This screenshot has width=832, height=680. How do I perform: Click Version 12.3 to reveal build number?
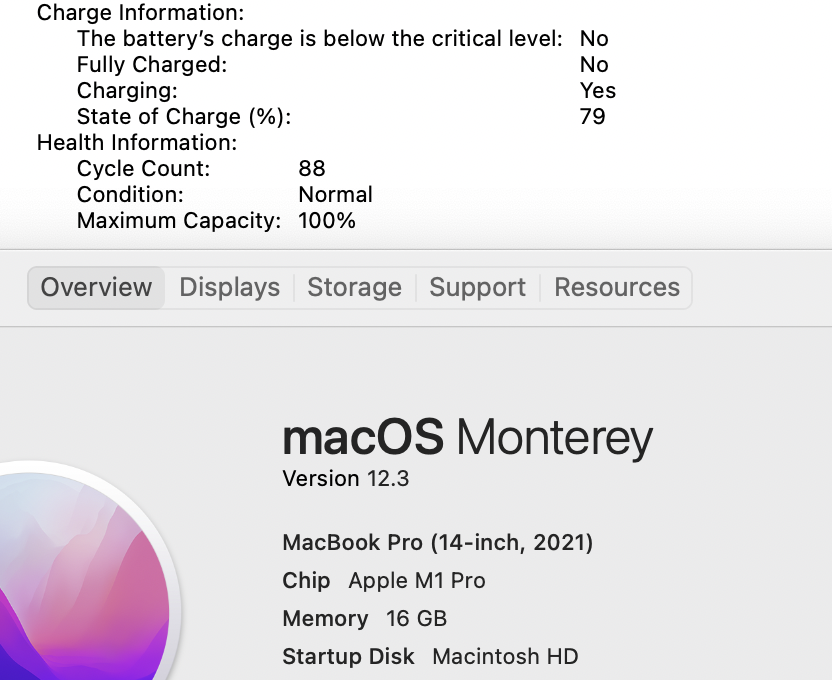point(346,479)
